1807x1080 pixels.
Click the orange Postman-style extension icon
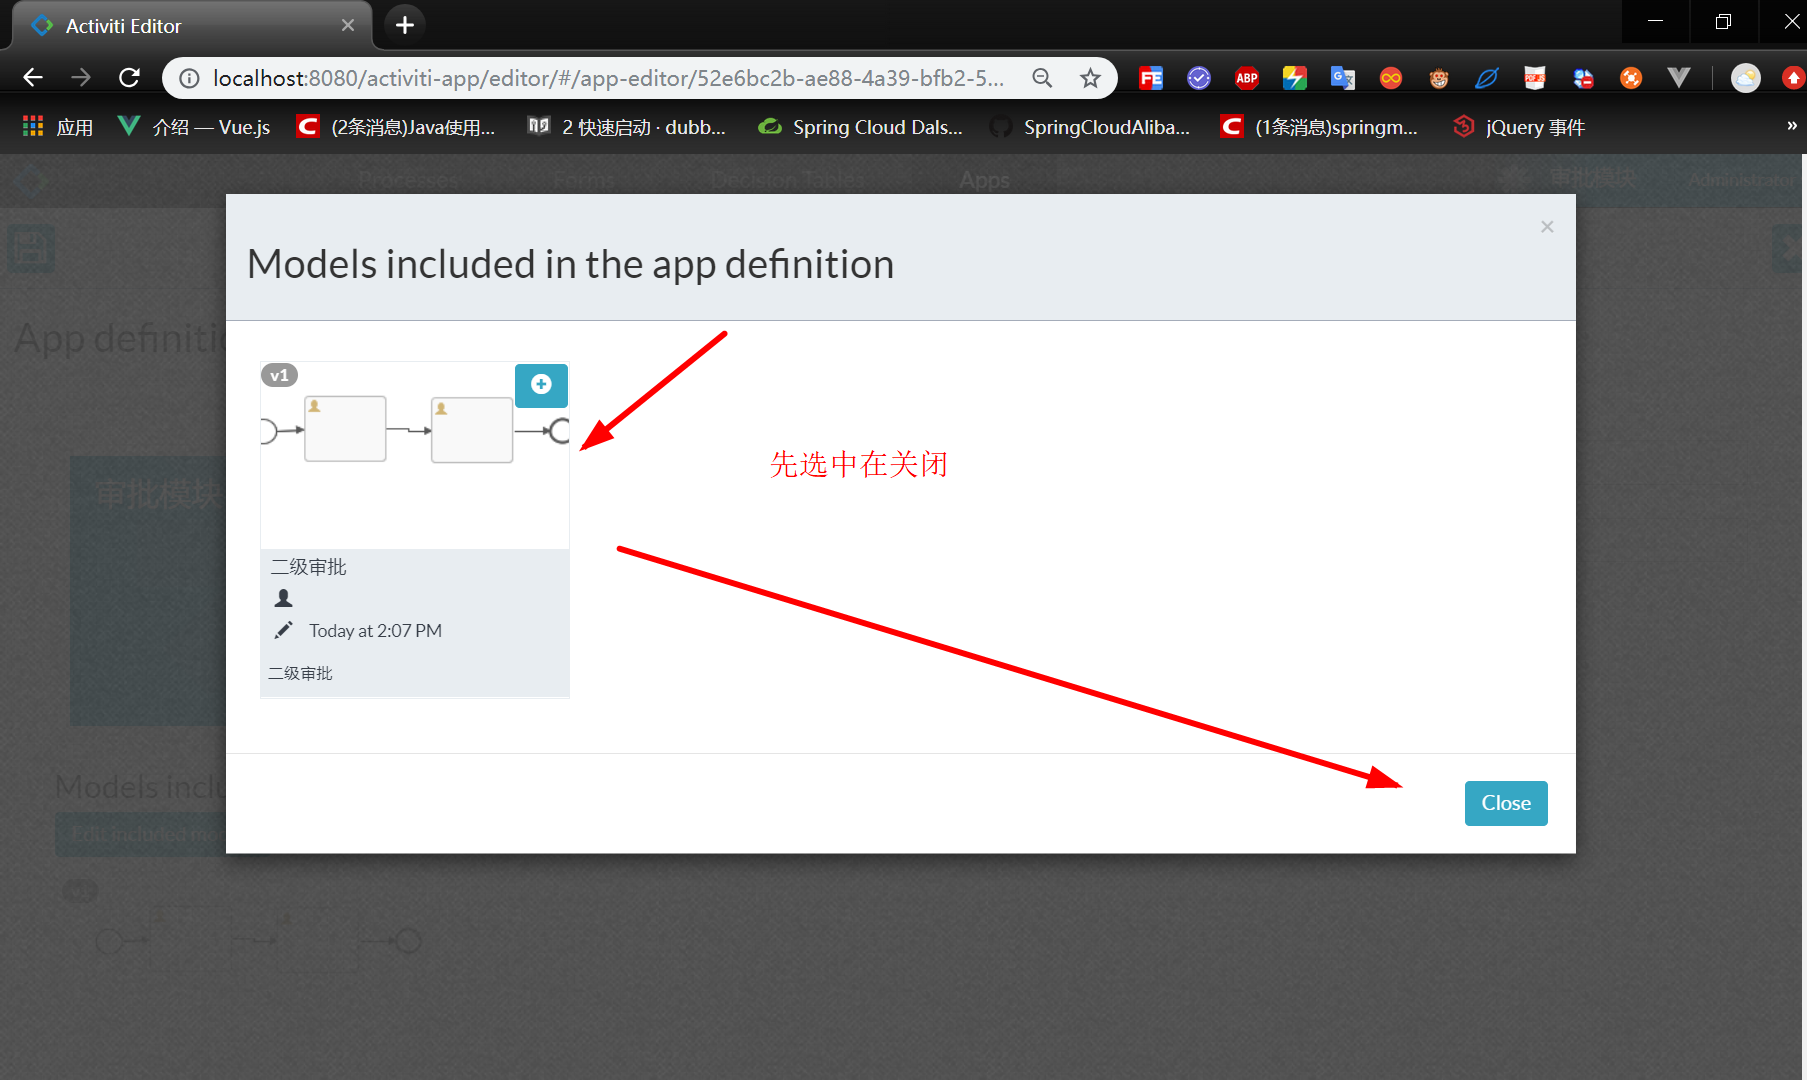tap(1631, 78)
